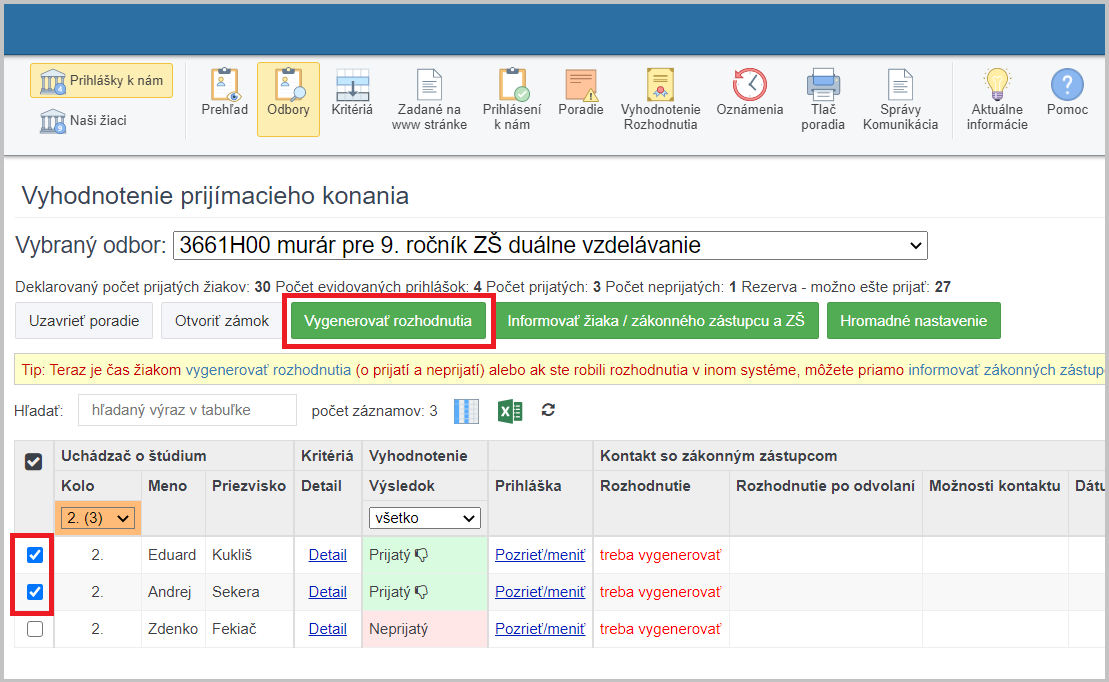
Task: Open Detail link for Andrej Sekera
Action: pyautogui.click(x=327, y=592)
